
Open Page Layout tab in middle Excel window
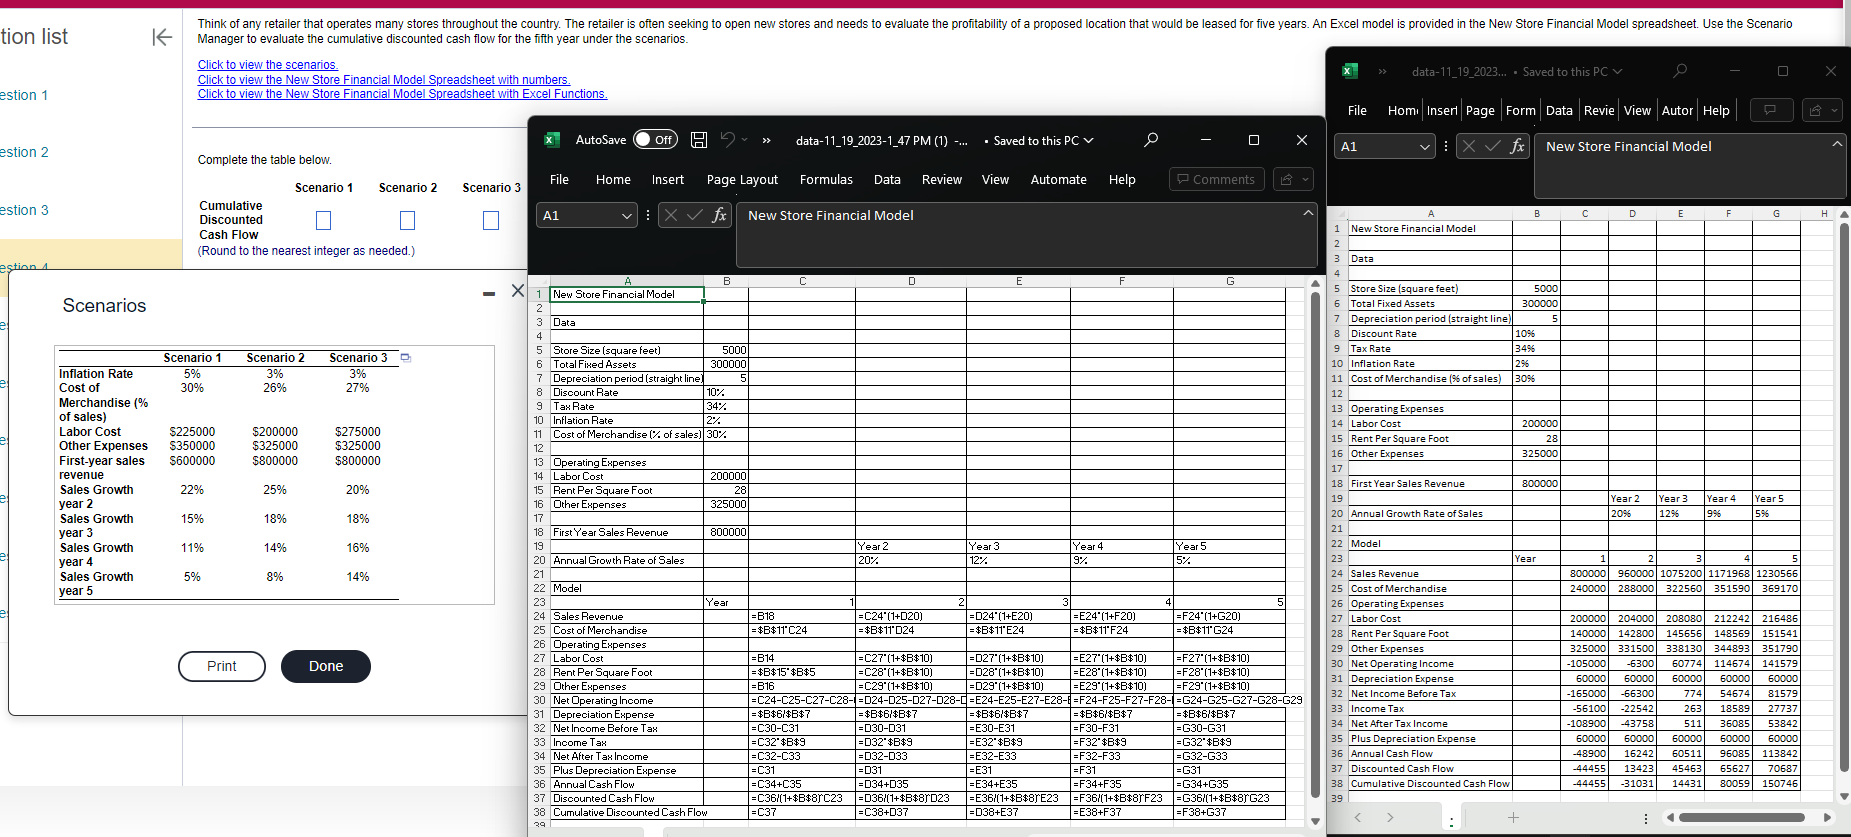pyautogui.click(x=742, y=180)
